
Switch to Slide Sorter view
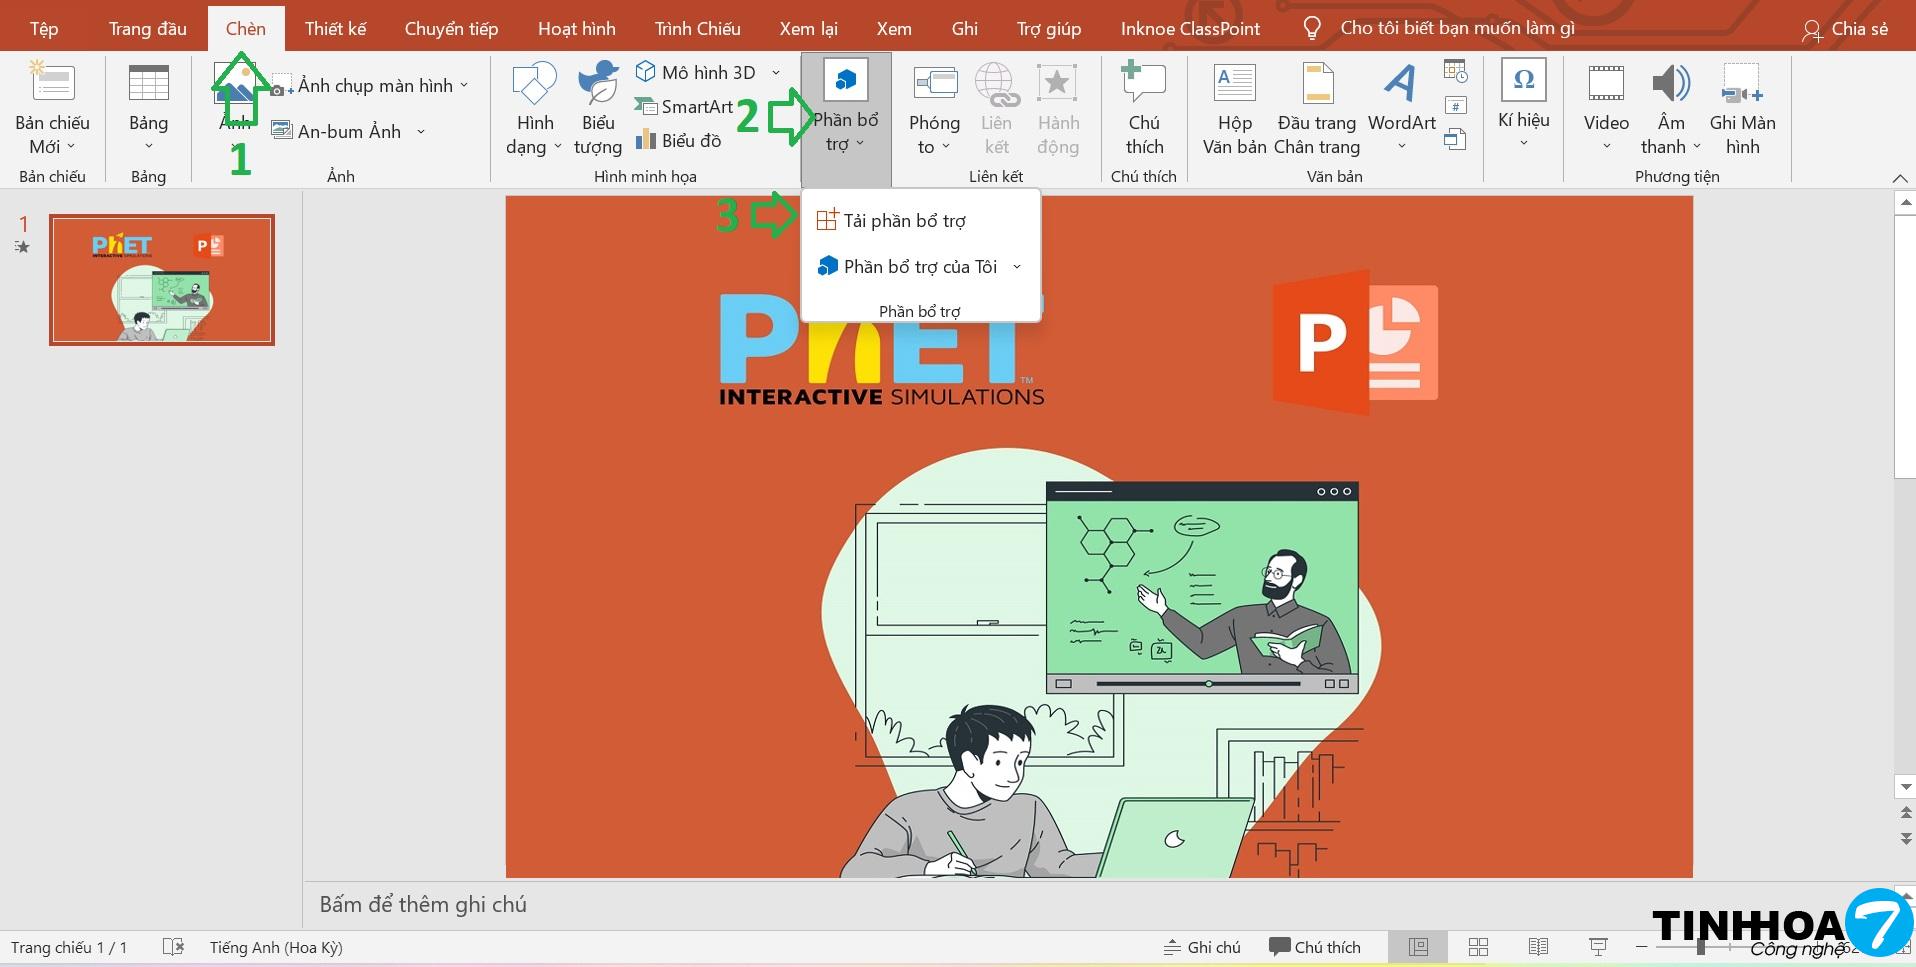pyautogui.click(x=1478, y=947)
